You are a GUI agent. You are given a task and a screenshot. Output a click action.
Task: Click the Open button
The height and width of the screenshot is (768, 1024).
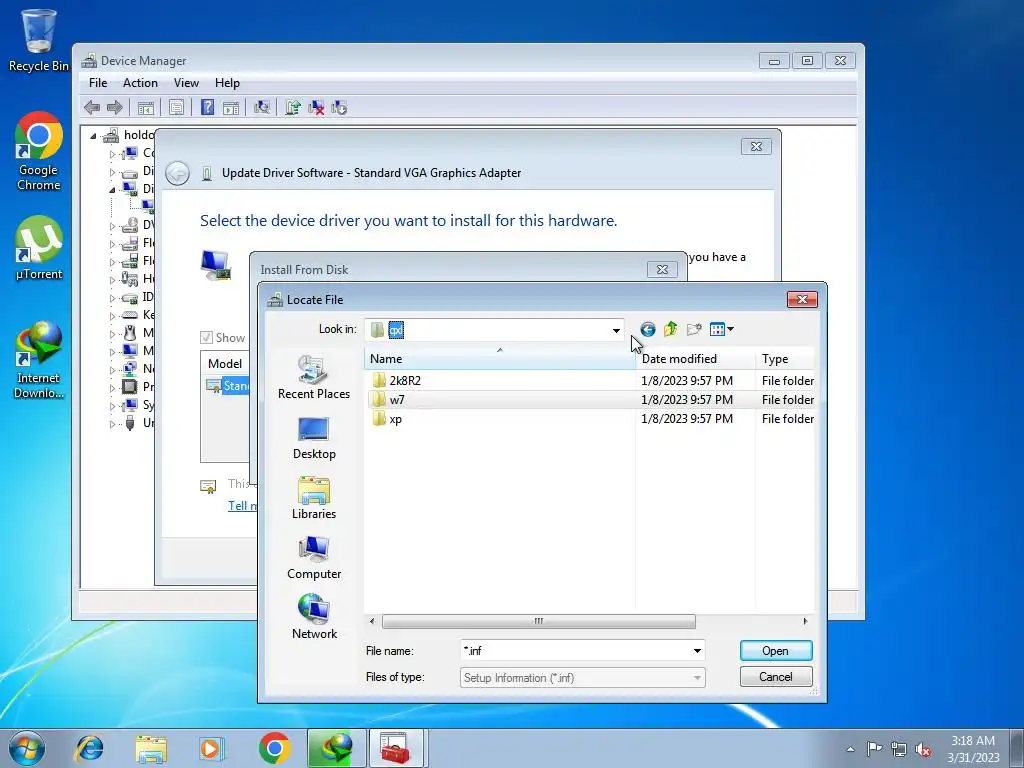click(776, 650)
